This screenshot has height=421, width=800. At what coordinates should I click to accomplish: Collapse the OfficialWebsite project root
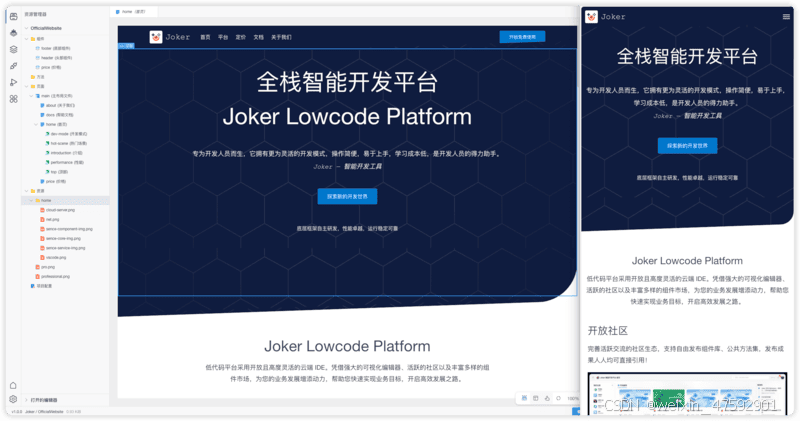click(x=26, y=28)
